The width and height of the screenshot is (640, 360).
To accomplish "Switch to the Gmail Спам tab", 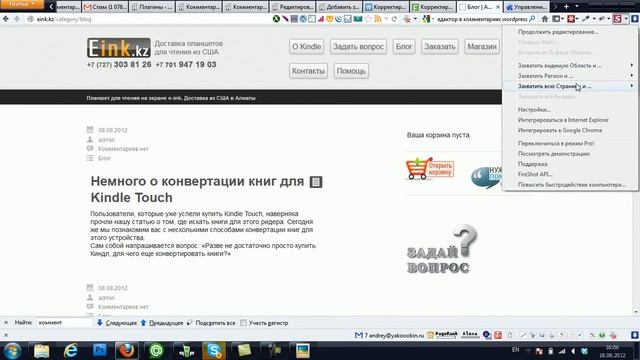I will click(x=106, y=7).
